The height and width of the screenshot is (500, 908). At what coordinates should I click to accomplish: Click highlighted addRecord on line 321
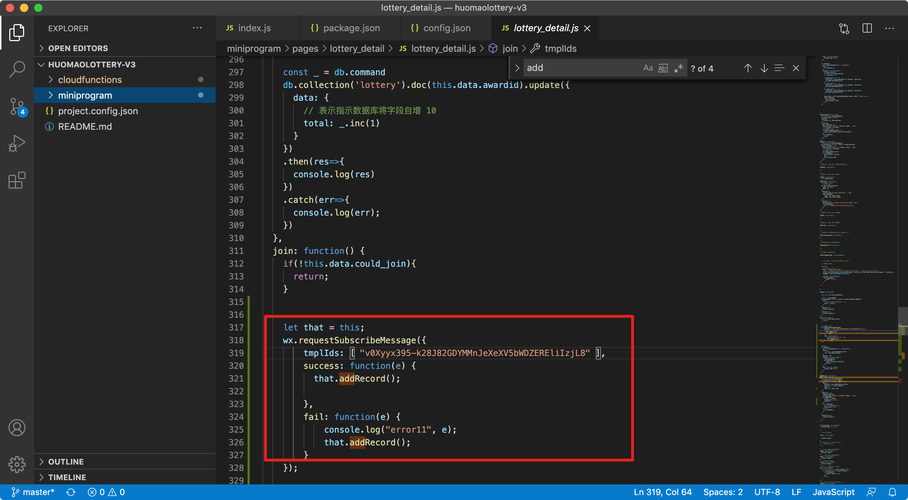pos(362,379)
